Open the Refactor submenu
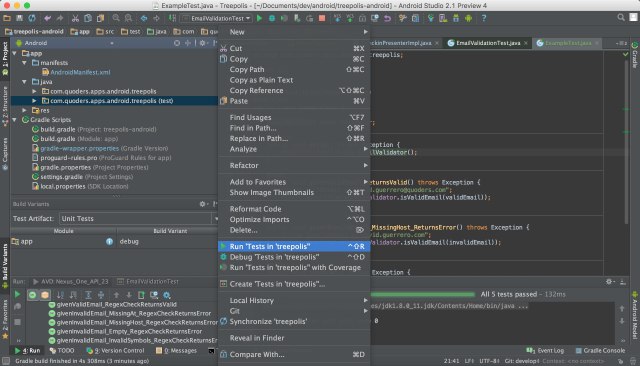This screenshot has width=640, height=366. coord(294,166)
